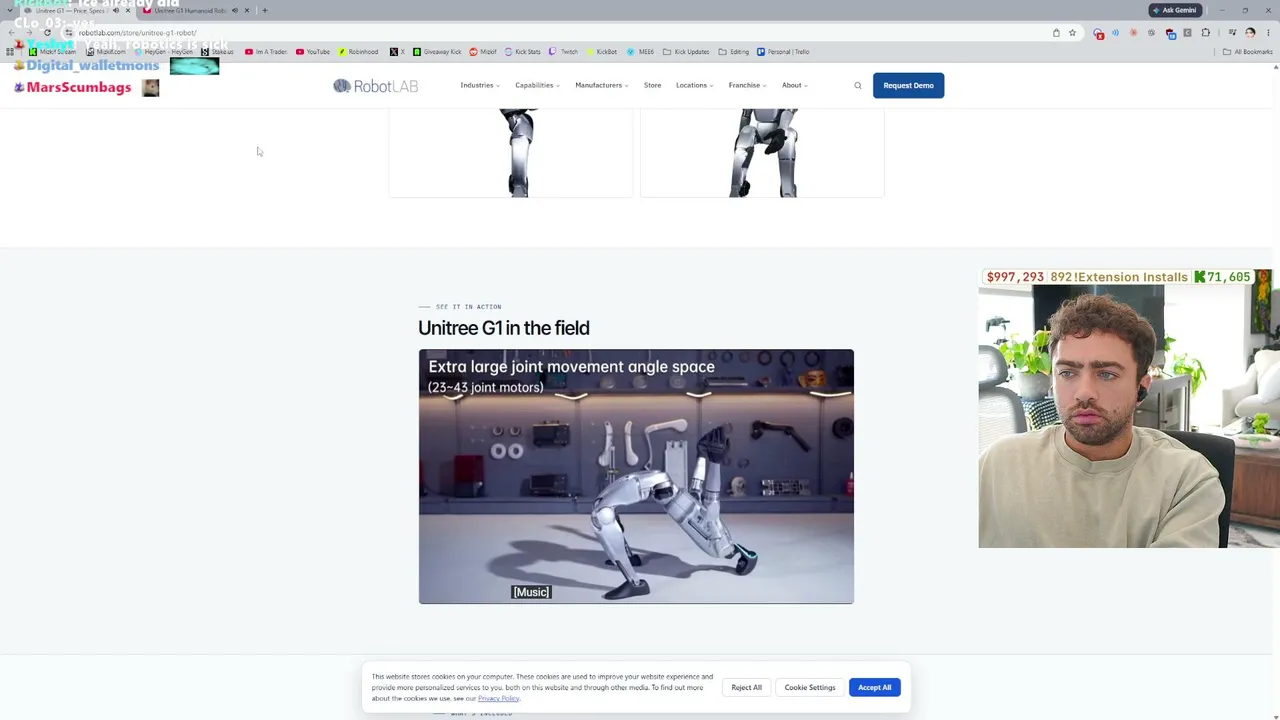This screenshot has width=1280, height=720.
Task: Open the Extensions puzzle-piece menu
Action: [1206, 33]
